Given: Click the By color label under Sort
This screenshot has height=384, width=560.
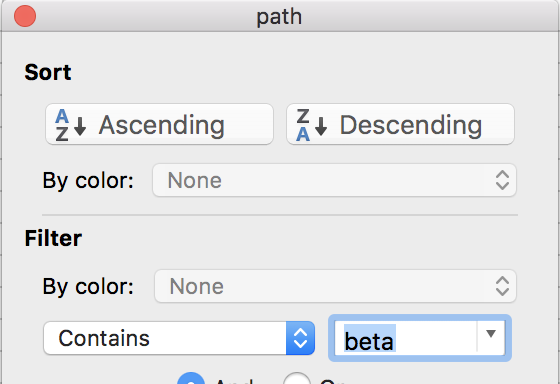Looking at the screenshot, I should tap(88, 180).
